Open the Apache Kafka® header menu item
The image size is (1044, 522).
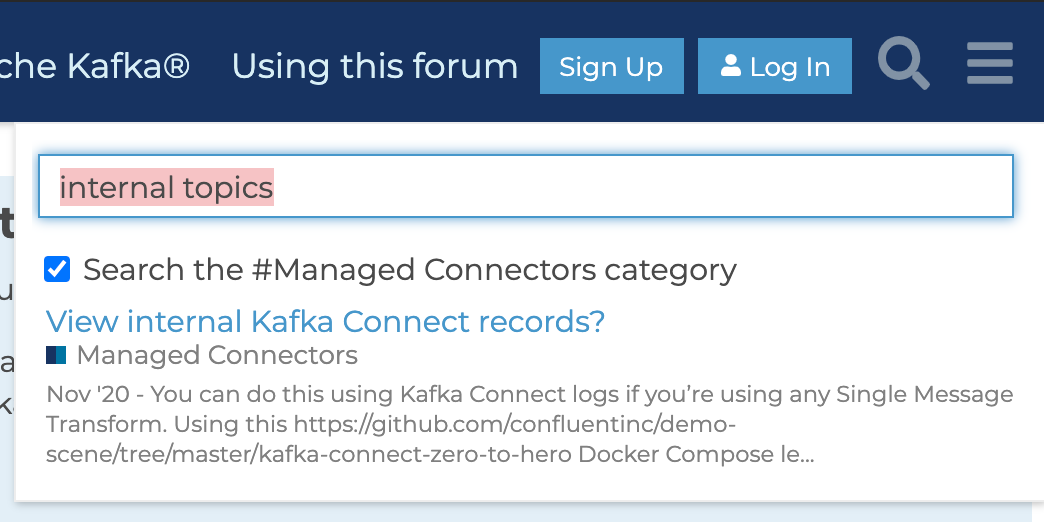pos(95,66)
